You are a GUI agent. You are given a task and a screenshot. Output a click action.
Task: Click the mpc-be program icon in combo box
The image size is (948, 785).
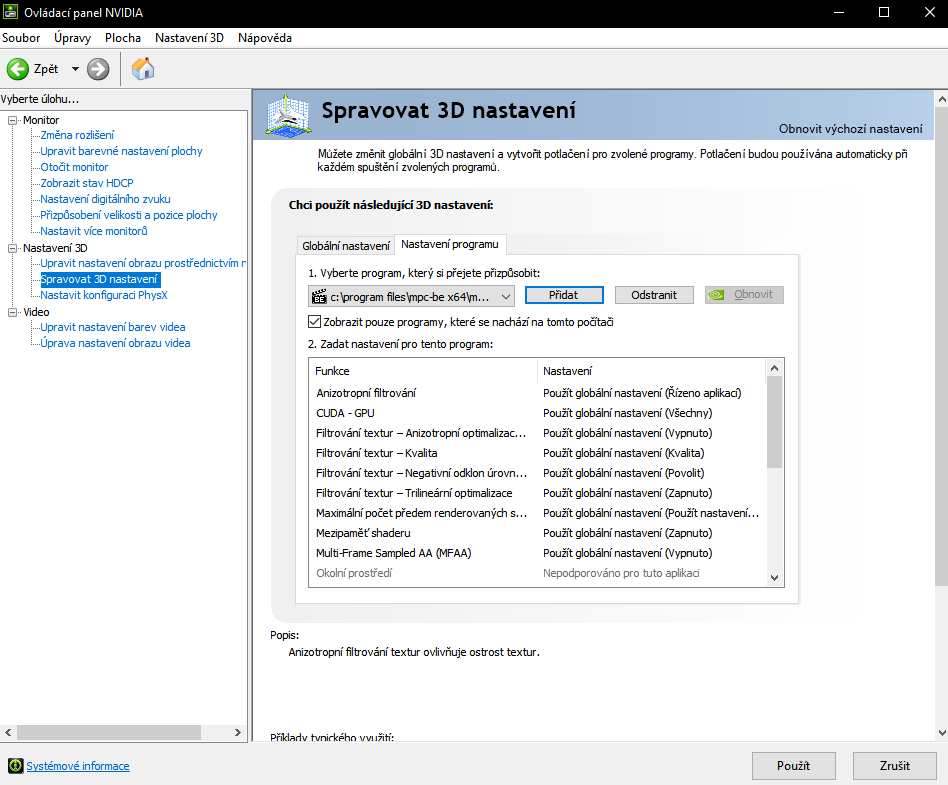[x=319, y=296]
